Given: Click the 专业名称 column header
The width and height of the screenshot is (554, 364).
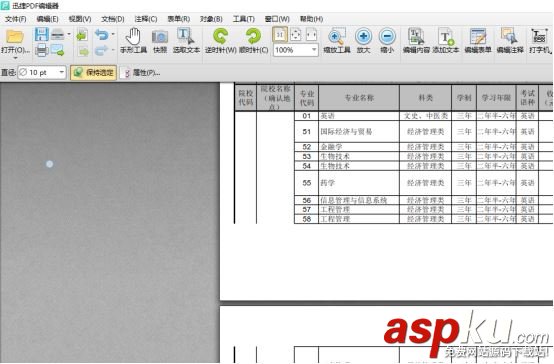Looking at the screenshot, I should tap(359, 98).
